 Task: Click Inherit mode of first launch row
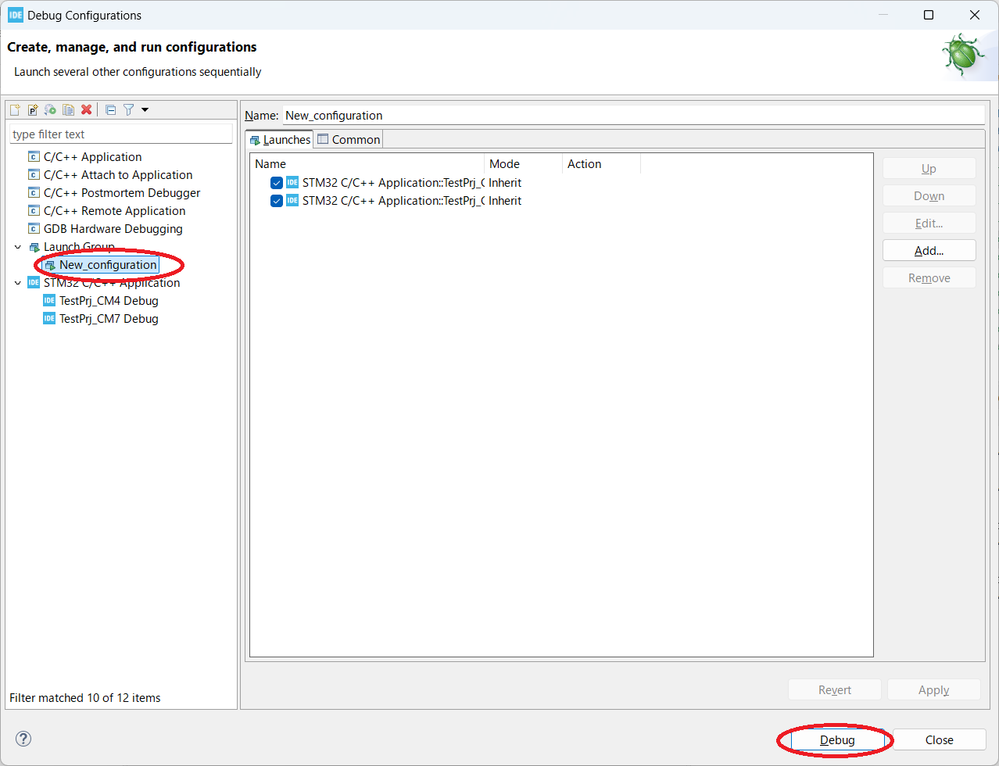pos(505,183)
